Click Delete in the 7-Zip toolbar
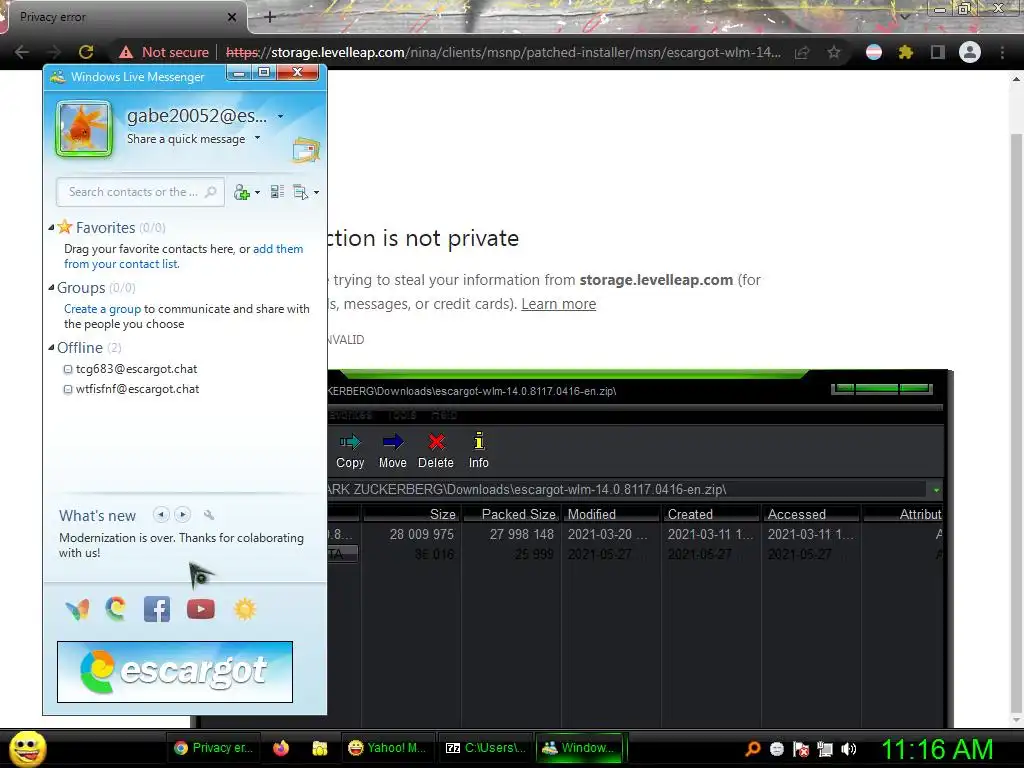Viewport: 1024px width, 768px height. (x=436, y=451)
